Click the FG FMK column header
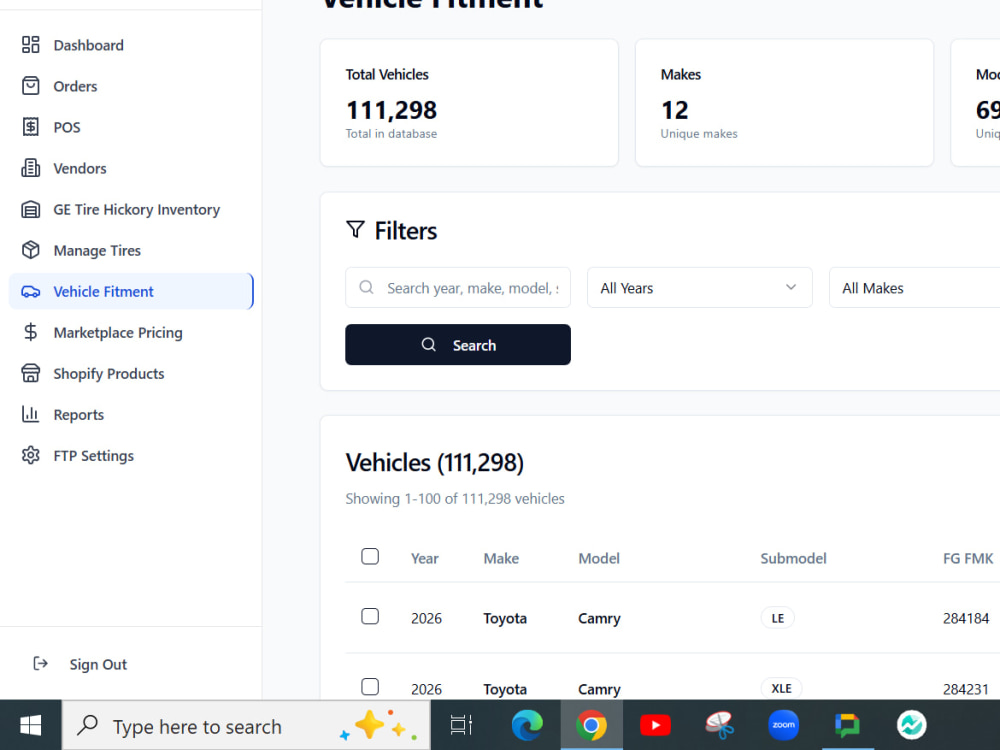1000x750 pixels. pyautogui.click(x=968, y=558)
